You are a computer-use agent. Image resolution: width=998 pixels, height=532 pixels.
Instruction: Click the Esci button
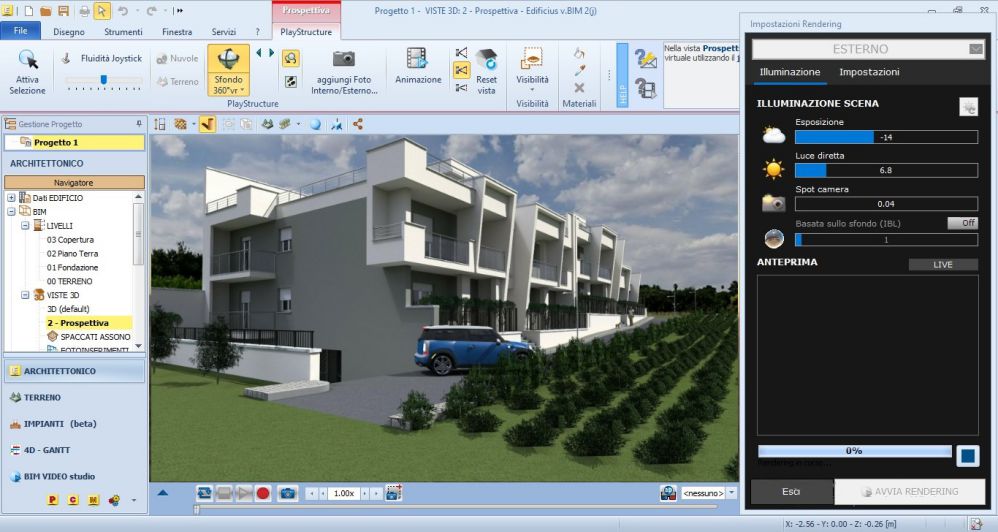791,492
